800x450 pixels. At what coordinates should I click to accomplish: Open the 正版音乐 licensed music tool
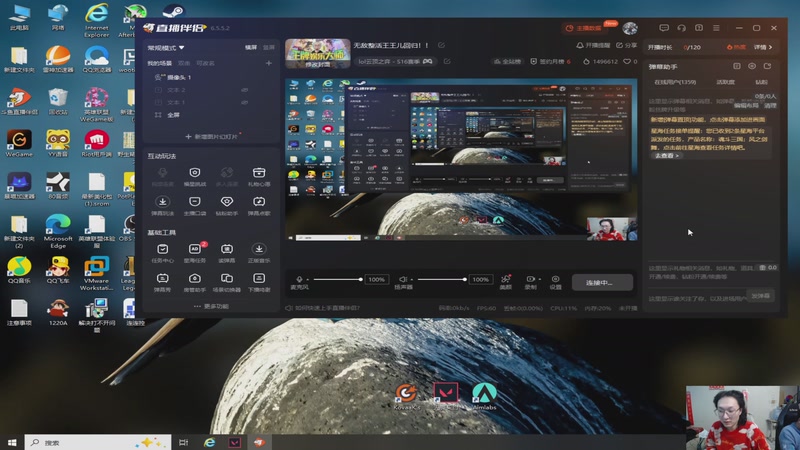tap(259, 253)
